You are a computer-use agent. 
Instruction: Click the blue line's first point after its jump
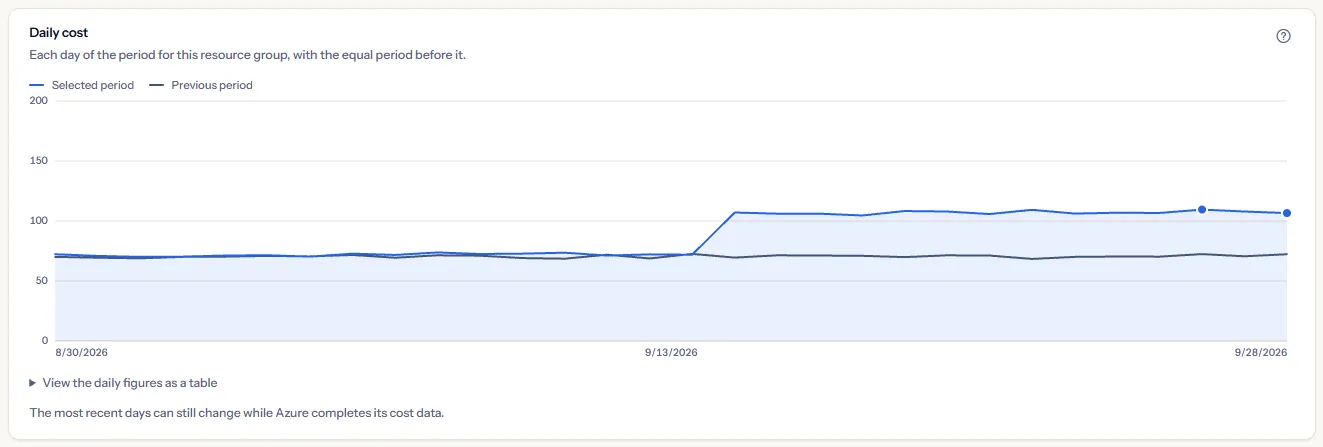(735, 212)
